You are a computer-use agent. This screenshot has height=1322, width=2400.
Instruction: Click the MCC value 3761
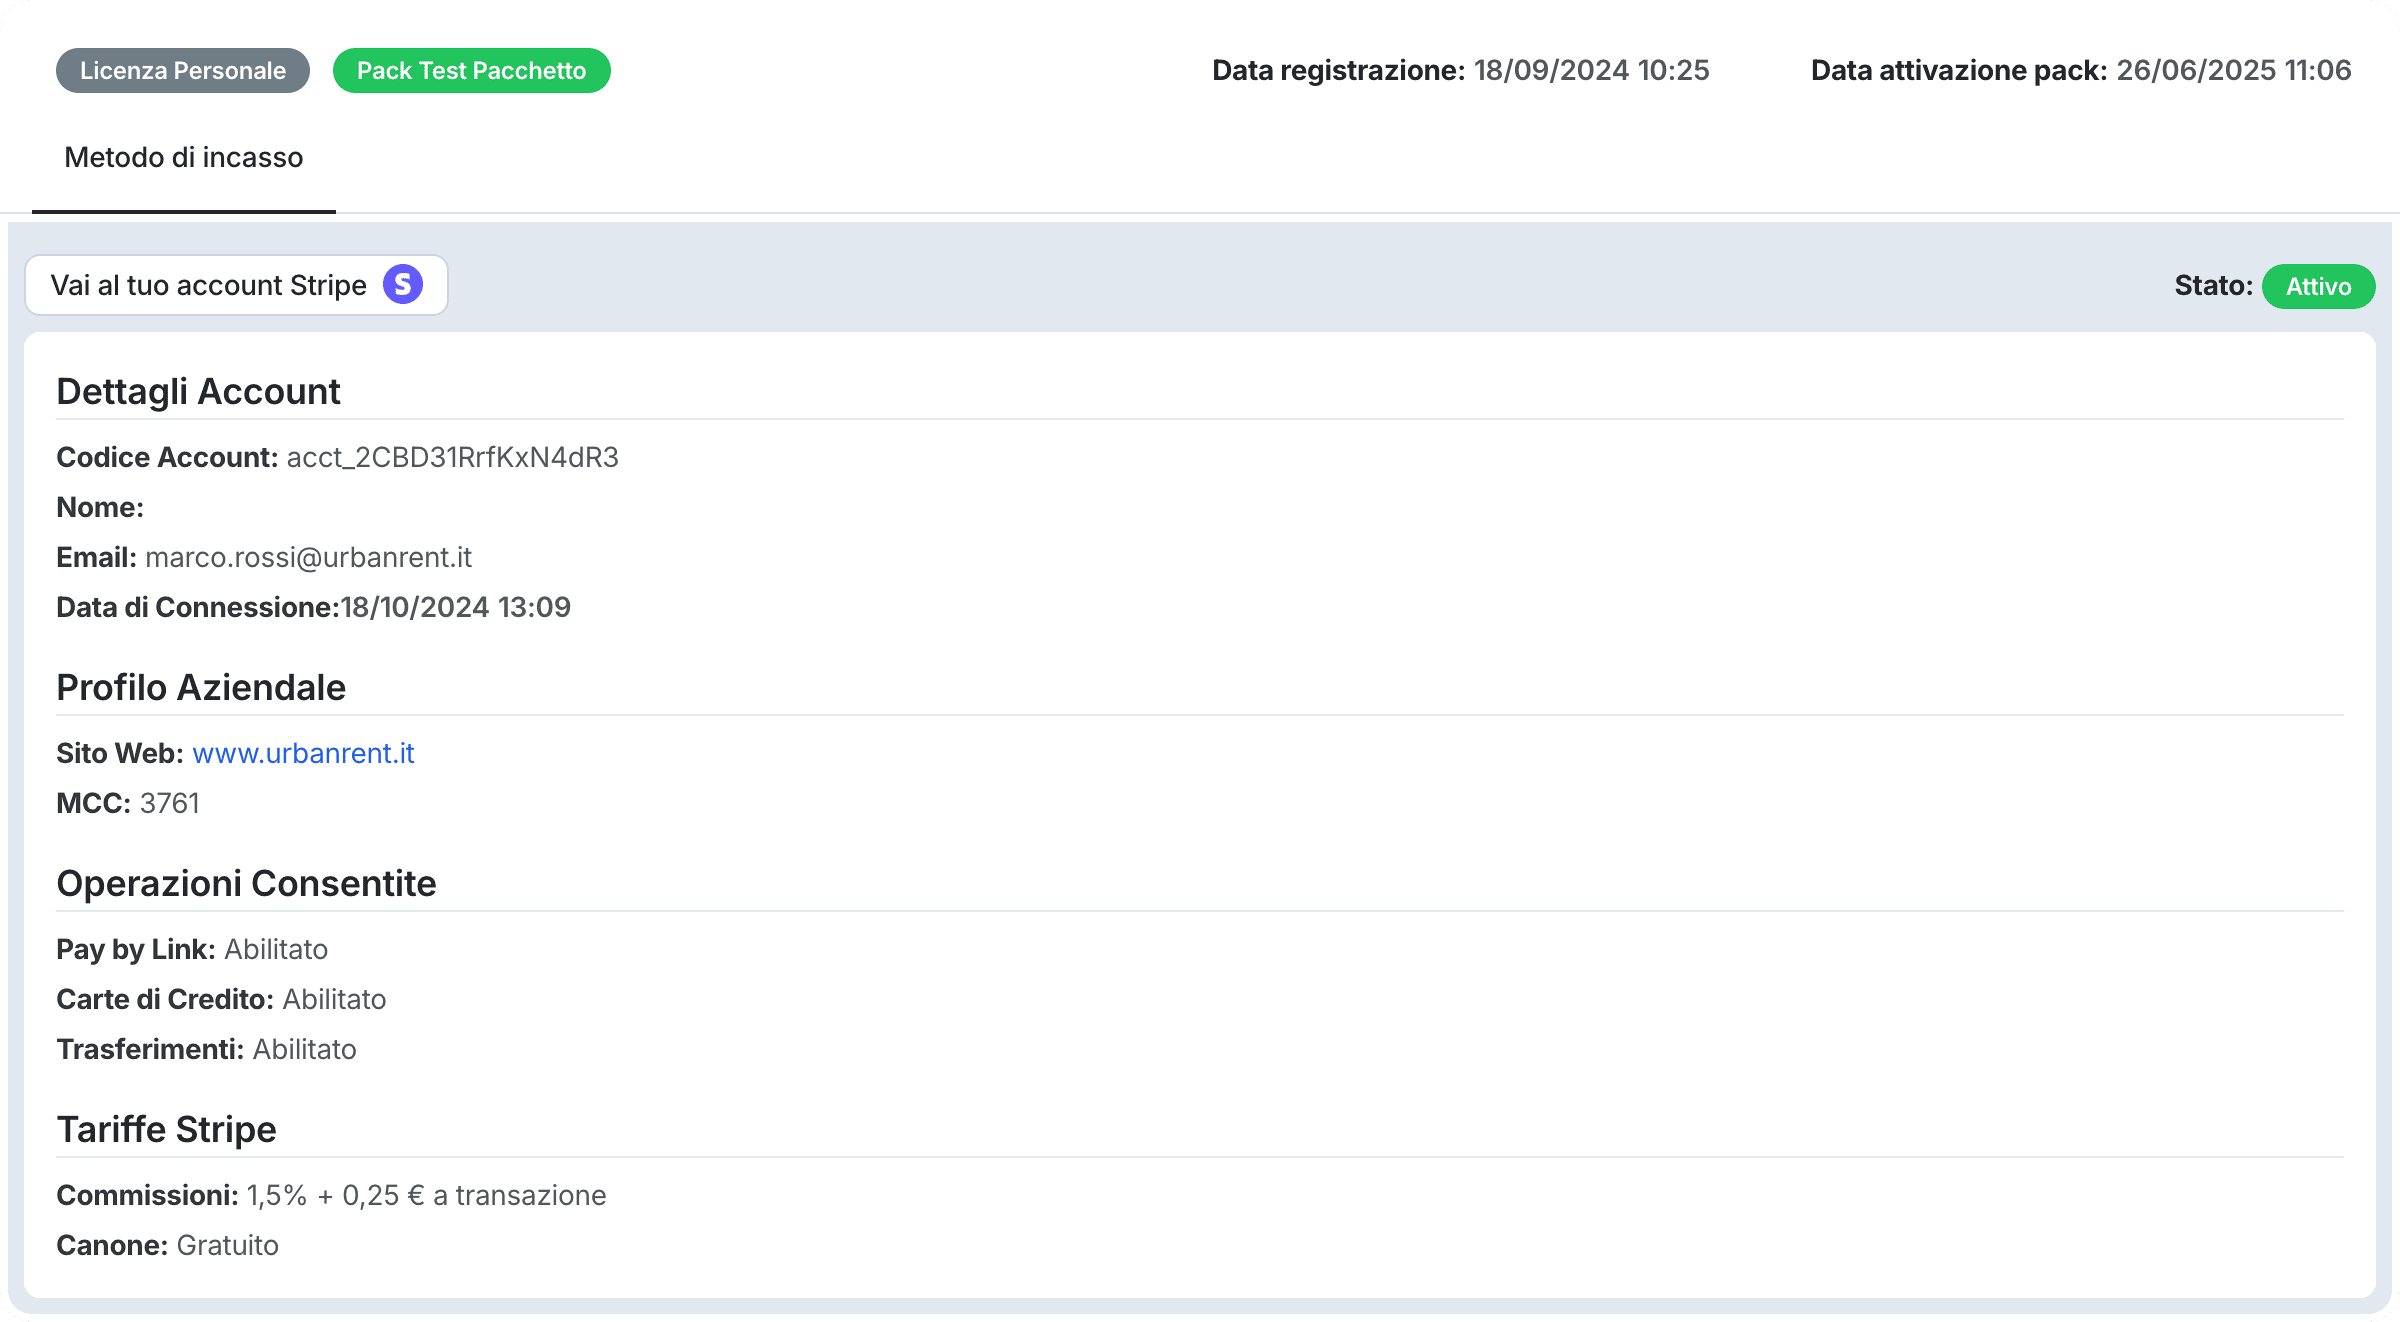[x=169, y=803]
